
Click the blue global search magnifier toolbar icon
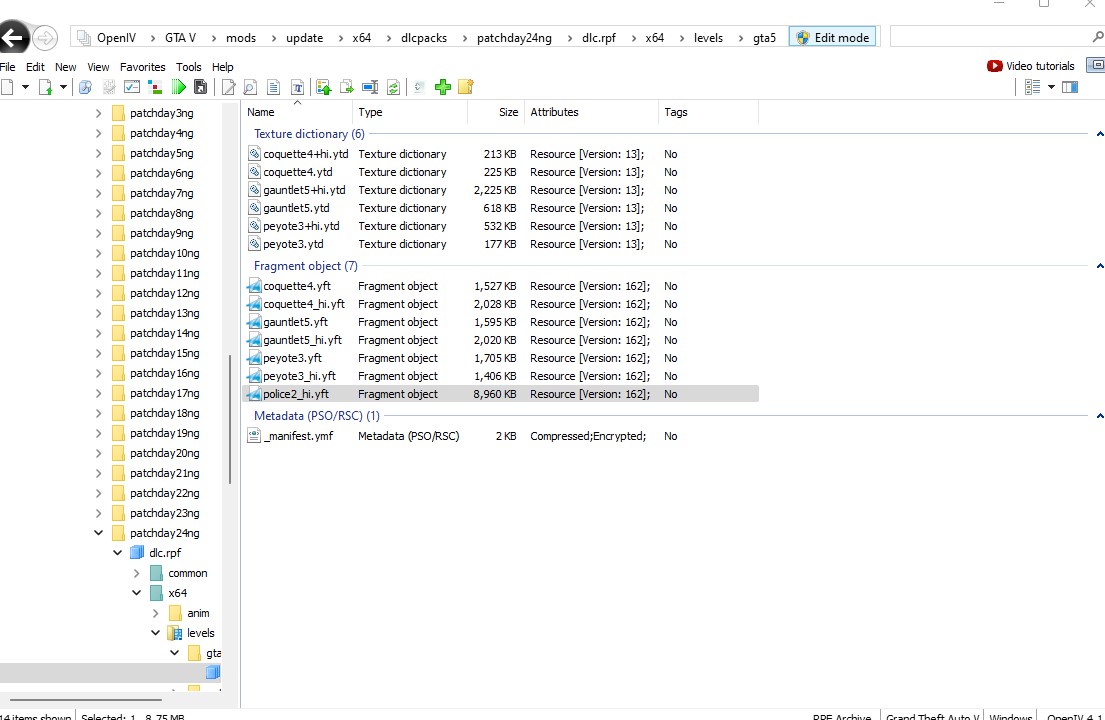point(85,87)
